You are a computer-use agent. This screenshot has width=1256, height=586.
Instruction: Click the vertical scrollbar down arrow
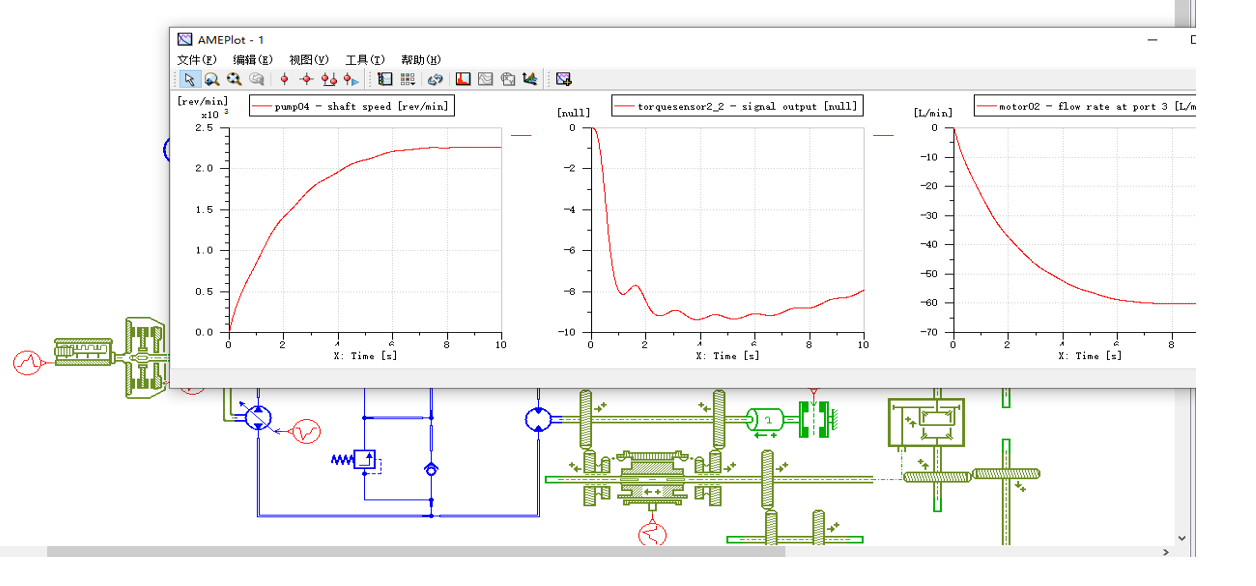click(x=1183, y=538)
